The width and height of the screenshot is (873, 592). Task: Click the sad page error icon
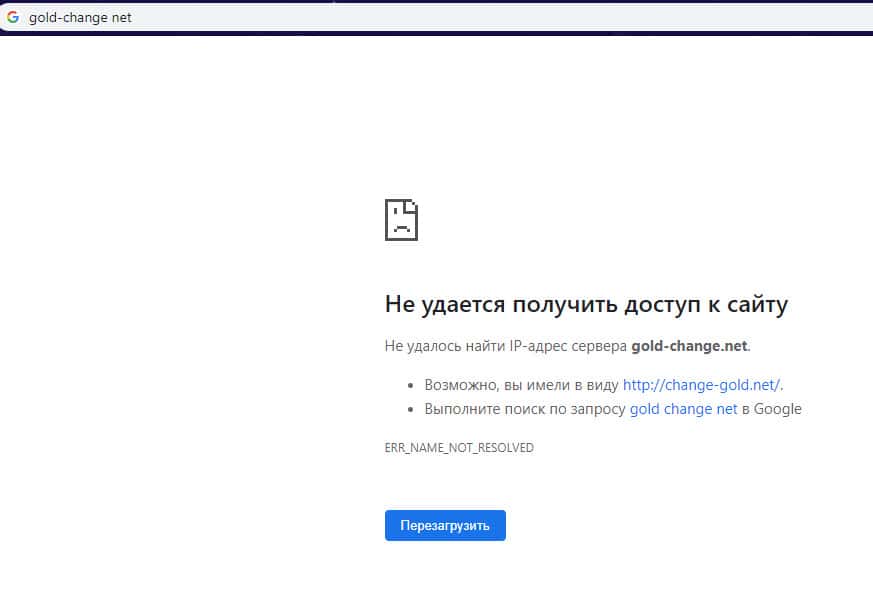401,219
